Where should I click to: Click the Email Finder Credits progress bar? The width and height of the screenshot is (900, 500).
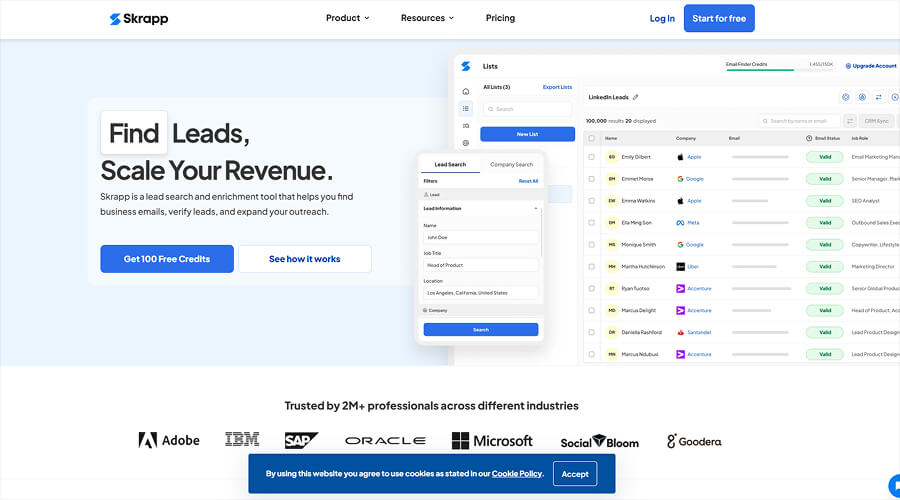[x=760, y=70]
